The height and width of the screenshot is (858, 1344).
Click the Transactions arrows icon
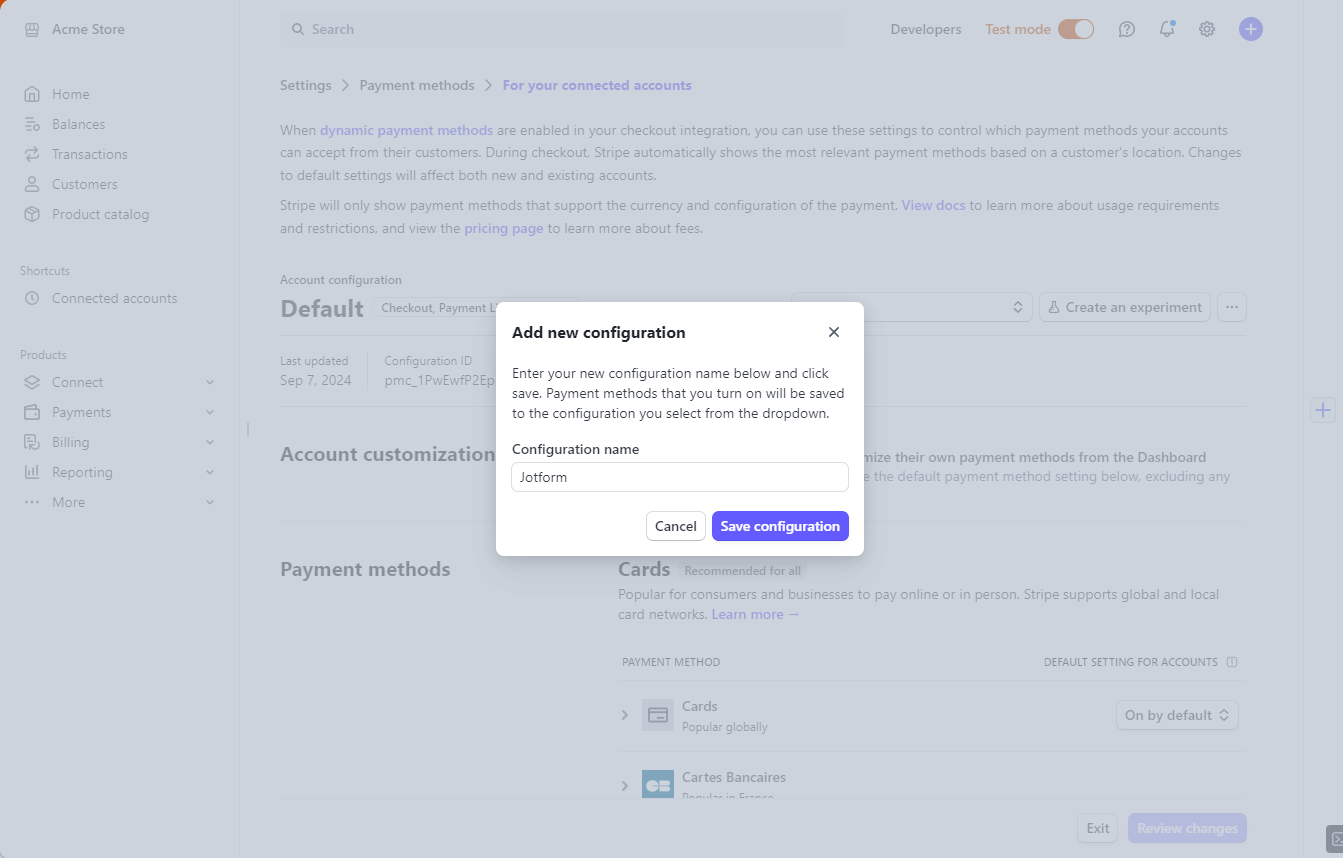[32, 154]
